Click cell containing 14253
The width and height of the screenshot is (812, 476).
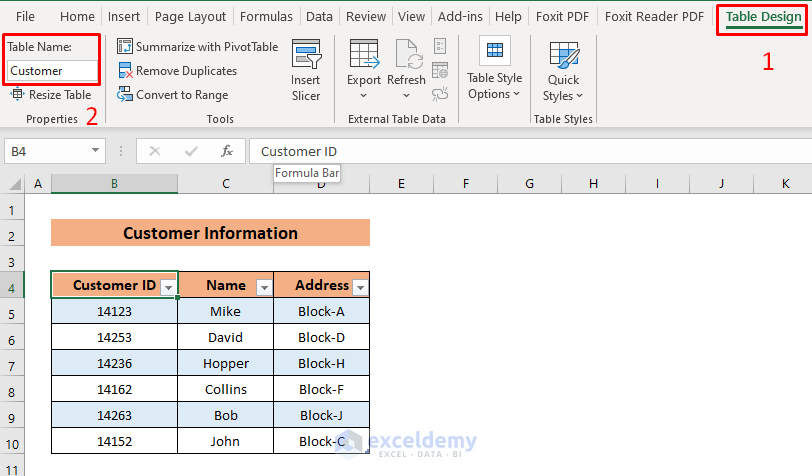click(114, 337)
